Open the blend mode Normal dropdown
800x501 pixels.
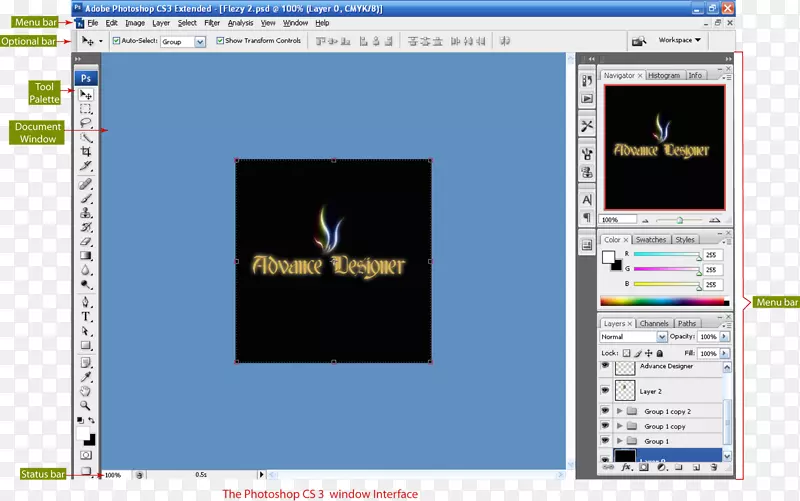click(x=661, y=337)
